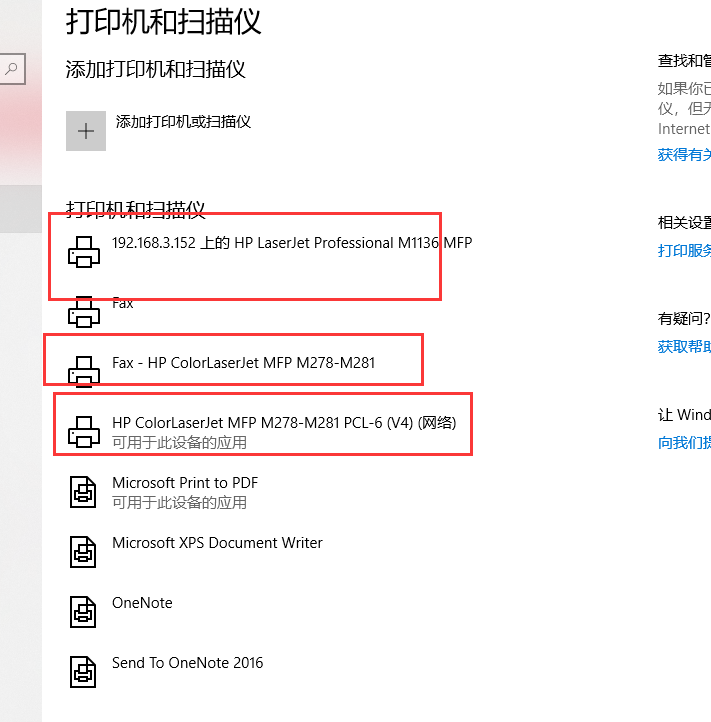This screenshot has height=722, width=711.
Task: Open the 获取帮助 link under 有疑问
Action: [x=684, y=346]
